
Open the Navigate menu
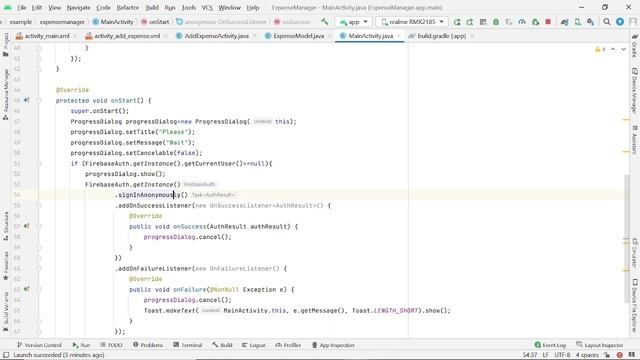pyautogui.click(x=78, y=7)
